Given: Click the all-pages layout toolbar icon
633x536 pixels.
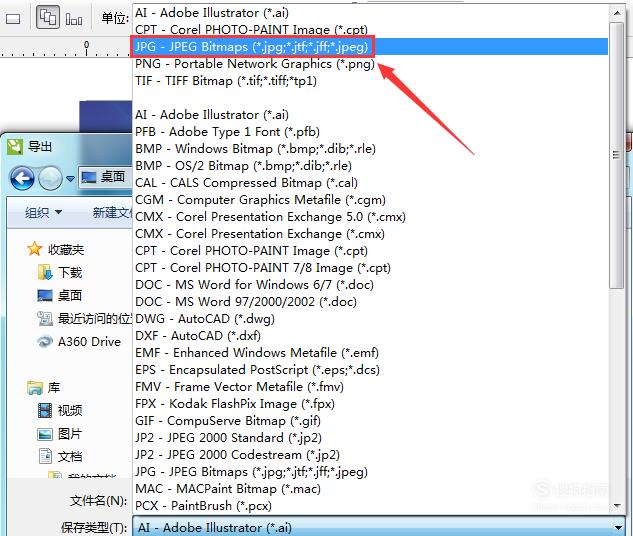Looking at the screenshot, I should pyautogui.click(x=48, y=17).
